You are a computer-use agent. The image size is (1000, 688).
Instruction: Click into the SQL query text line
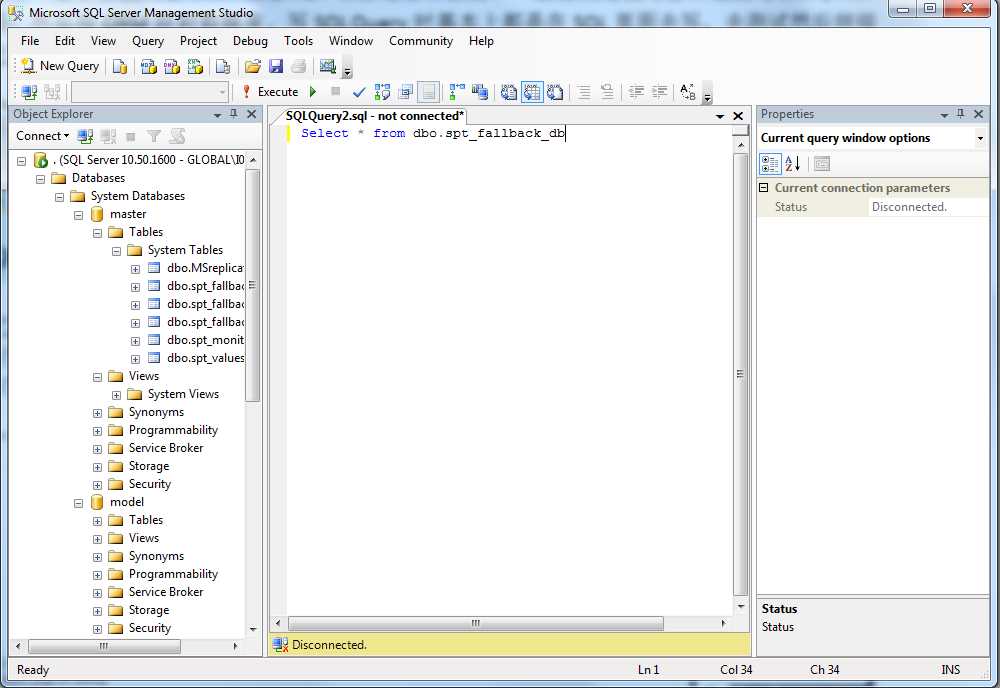432,133
